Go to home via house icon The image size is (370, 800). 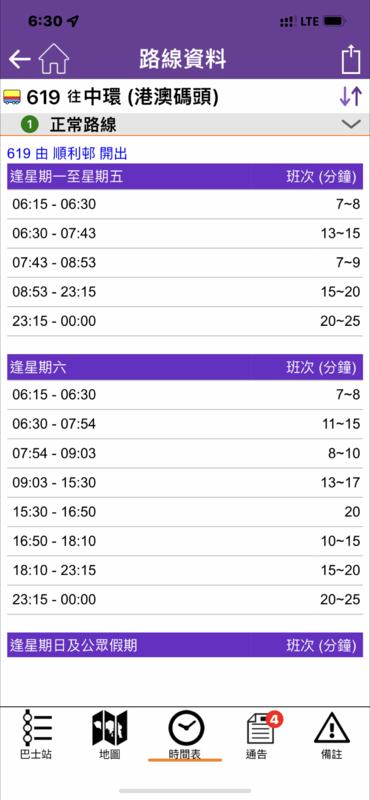click(x=54, y=59)
